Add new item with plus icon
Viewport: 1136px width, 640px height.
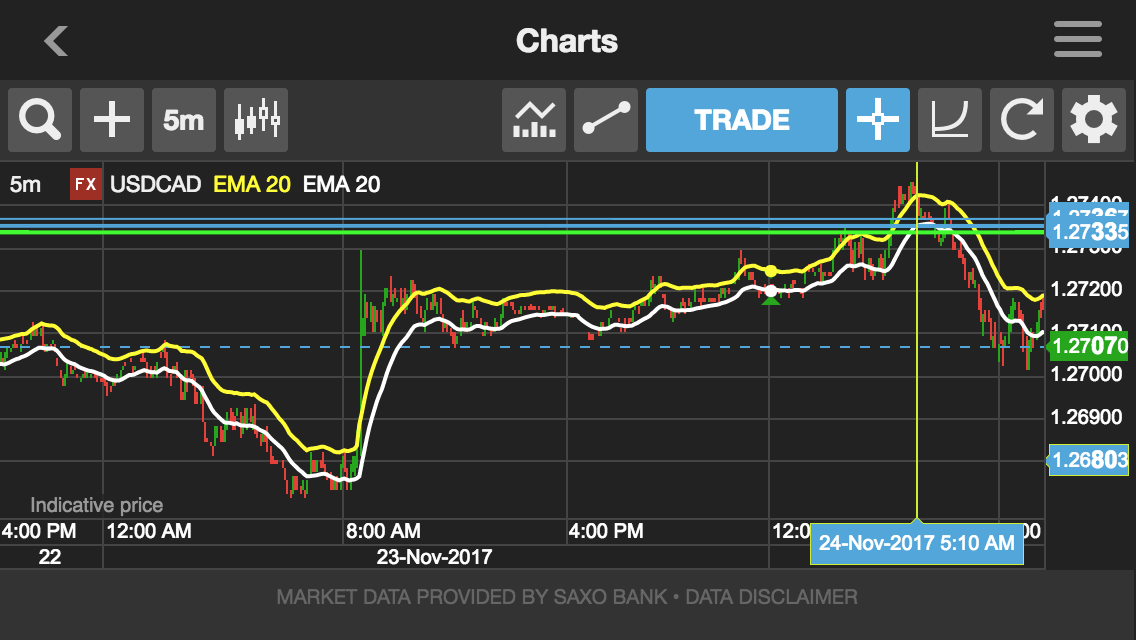(112, 120)
